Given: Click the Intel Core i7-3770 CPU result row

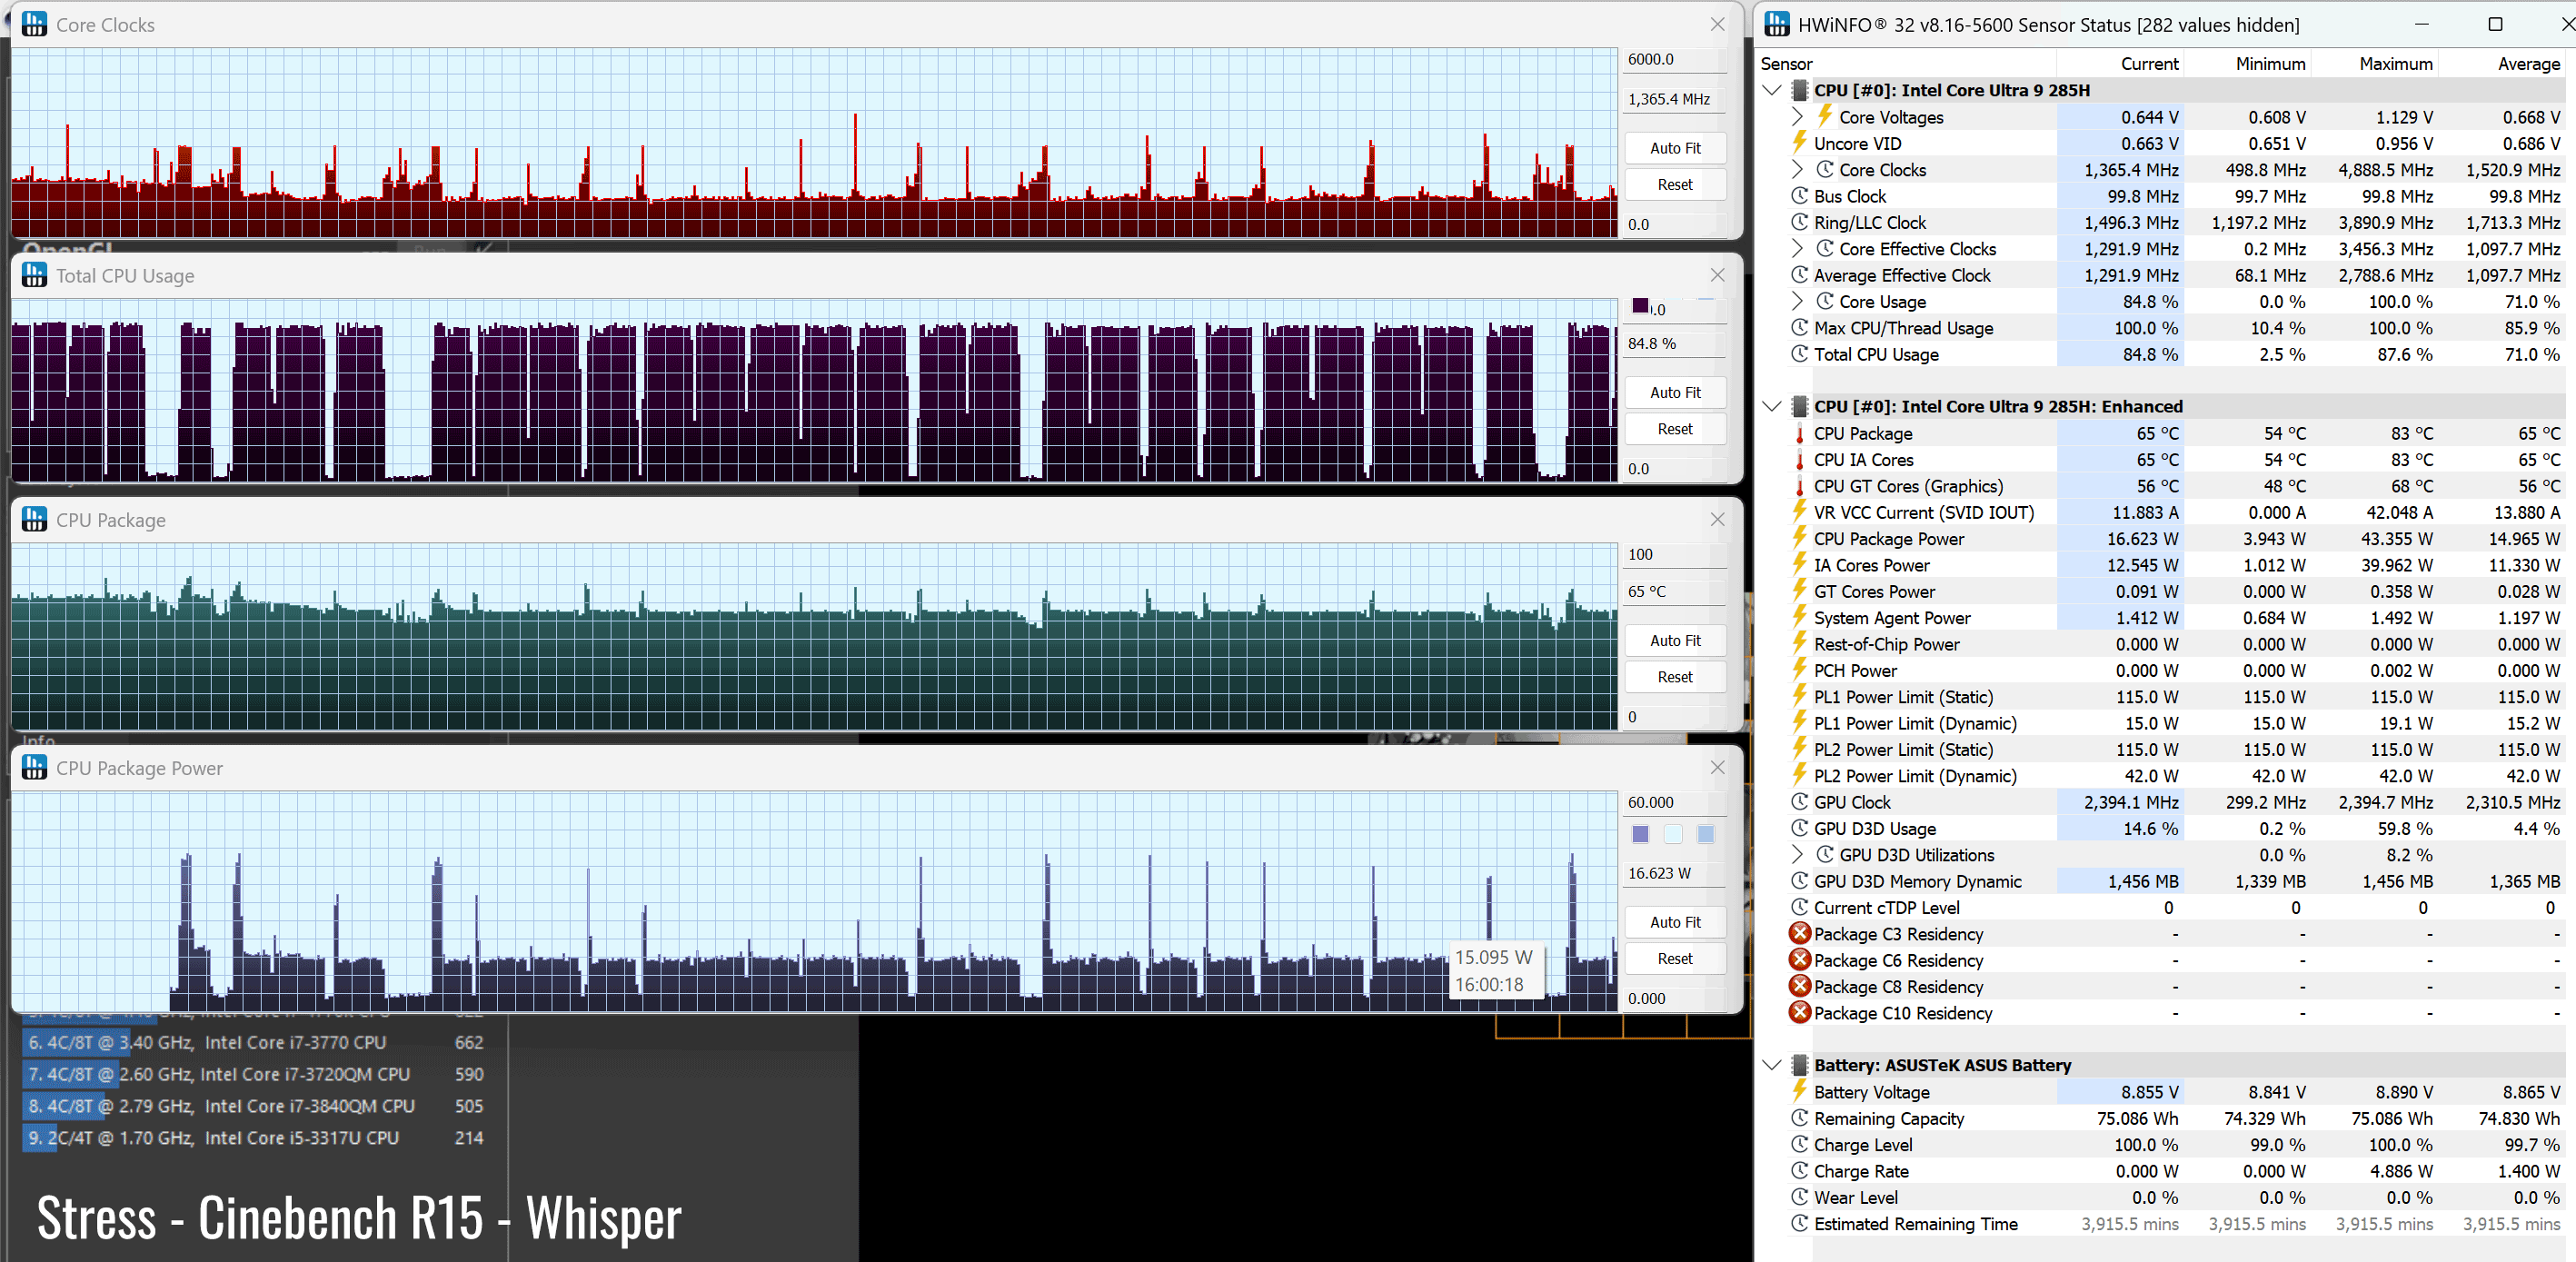Looking at the screenshot, I should click(x=256, y=1042).
